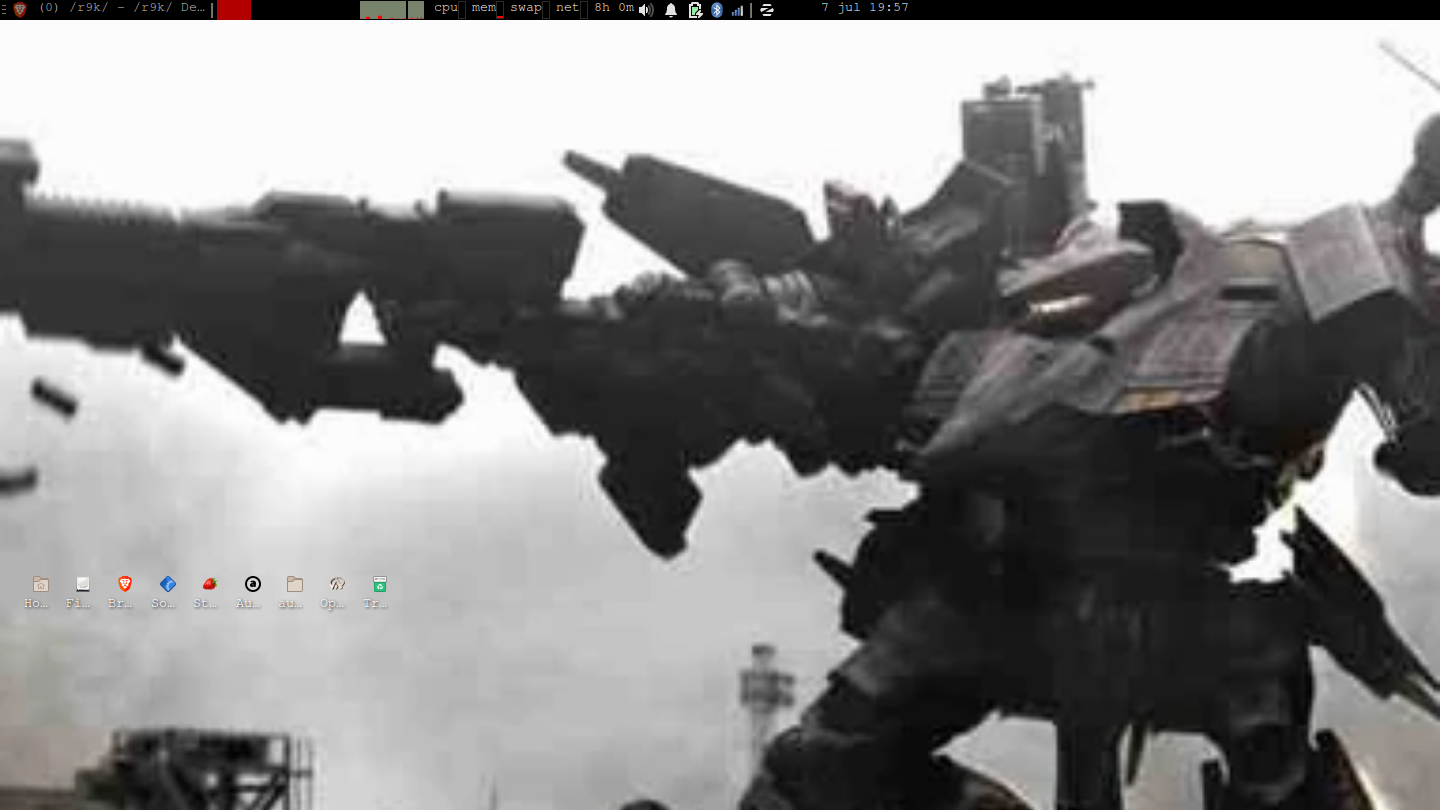Screen dimensions: 1440x810
Task: Select the /r9k/ window title in panel
Action: click(x=120, y=8)
